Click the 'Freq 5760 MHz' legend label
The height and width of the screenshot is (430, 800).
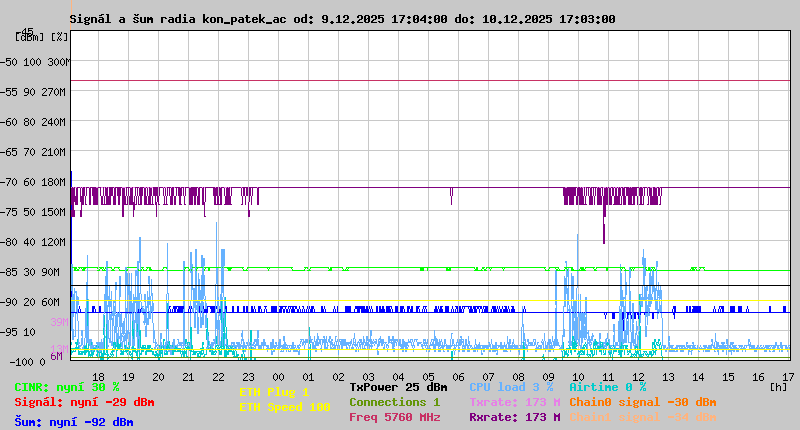point(395,417)
